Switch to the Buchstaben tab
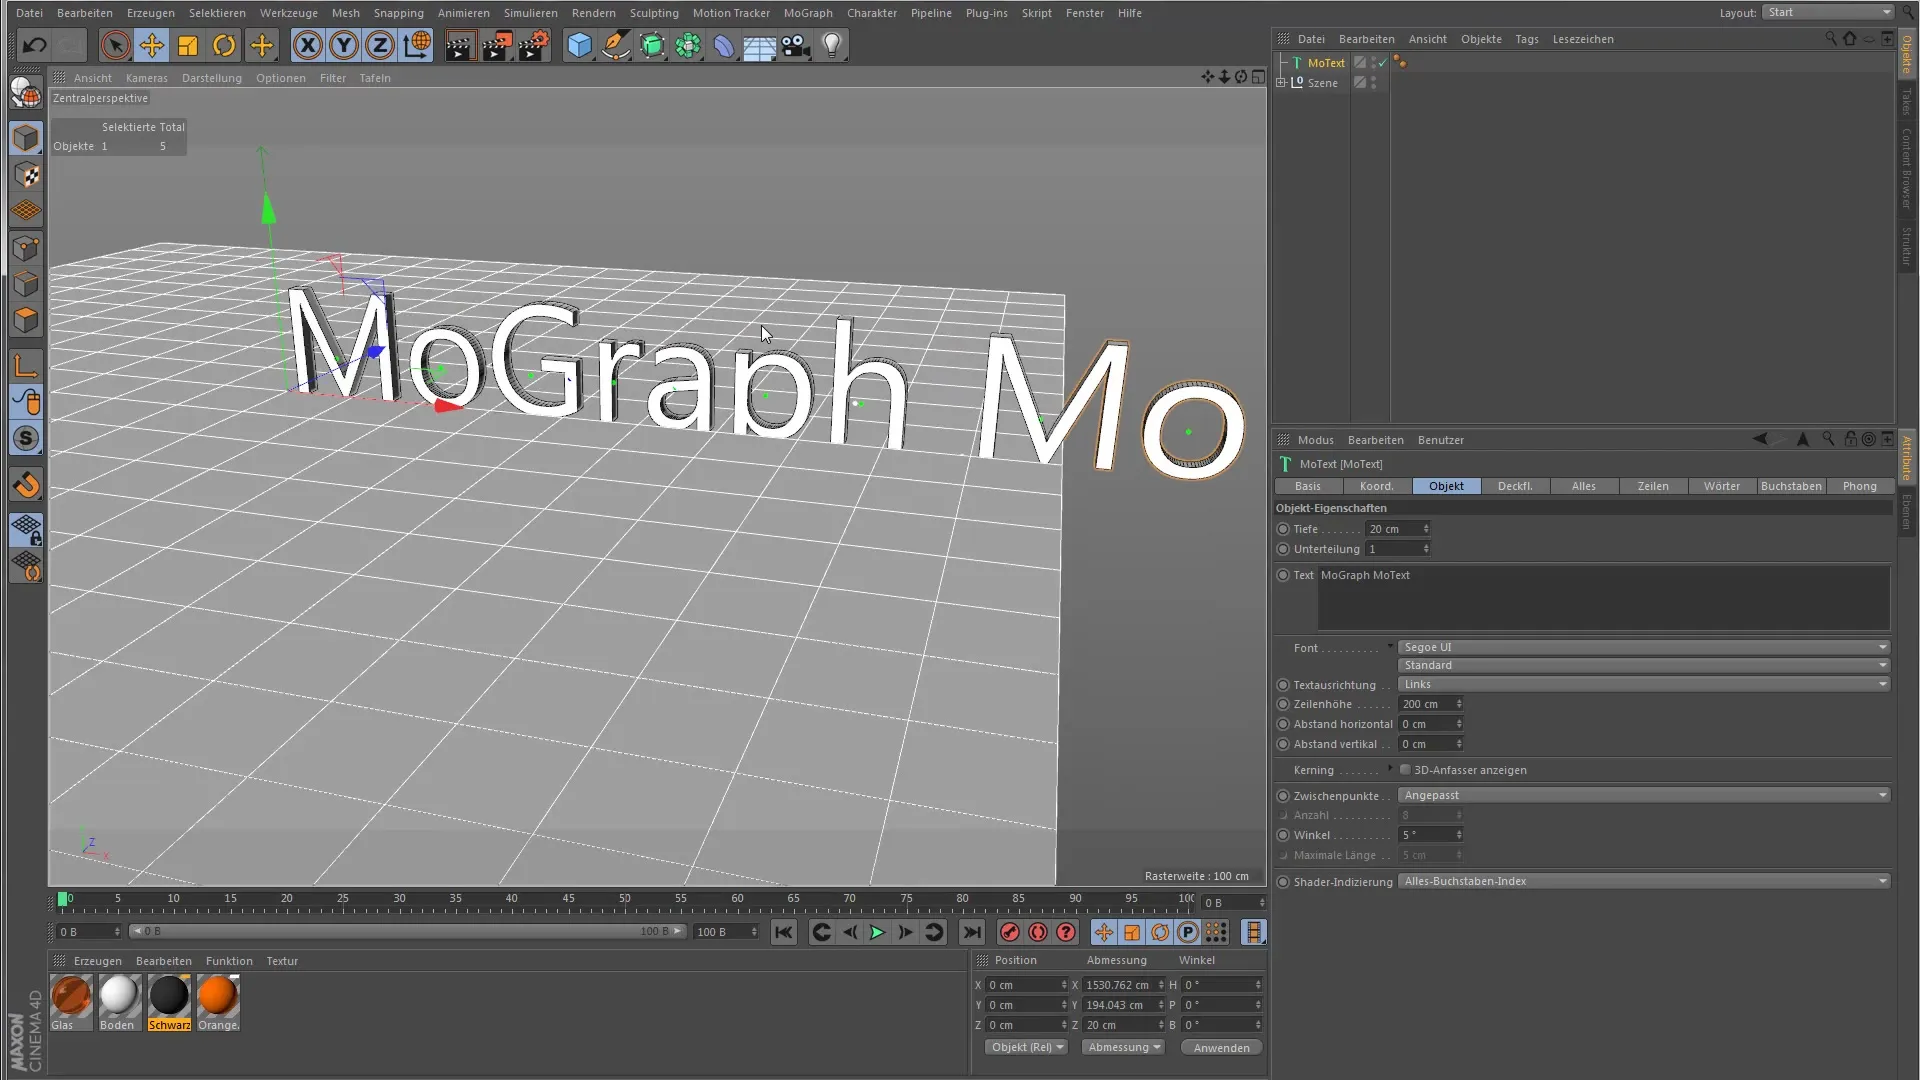 point(1791,486)
